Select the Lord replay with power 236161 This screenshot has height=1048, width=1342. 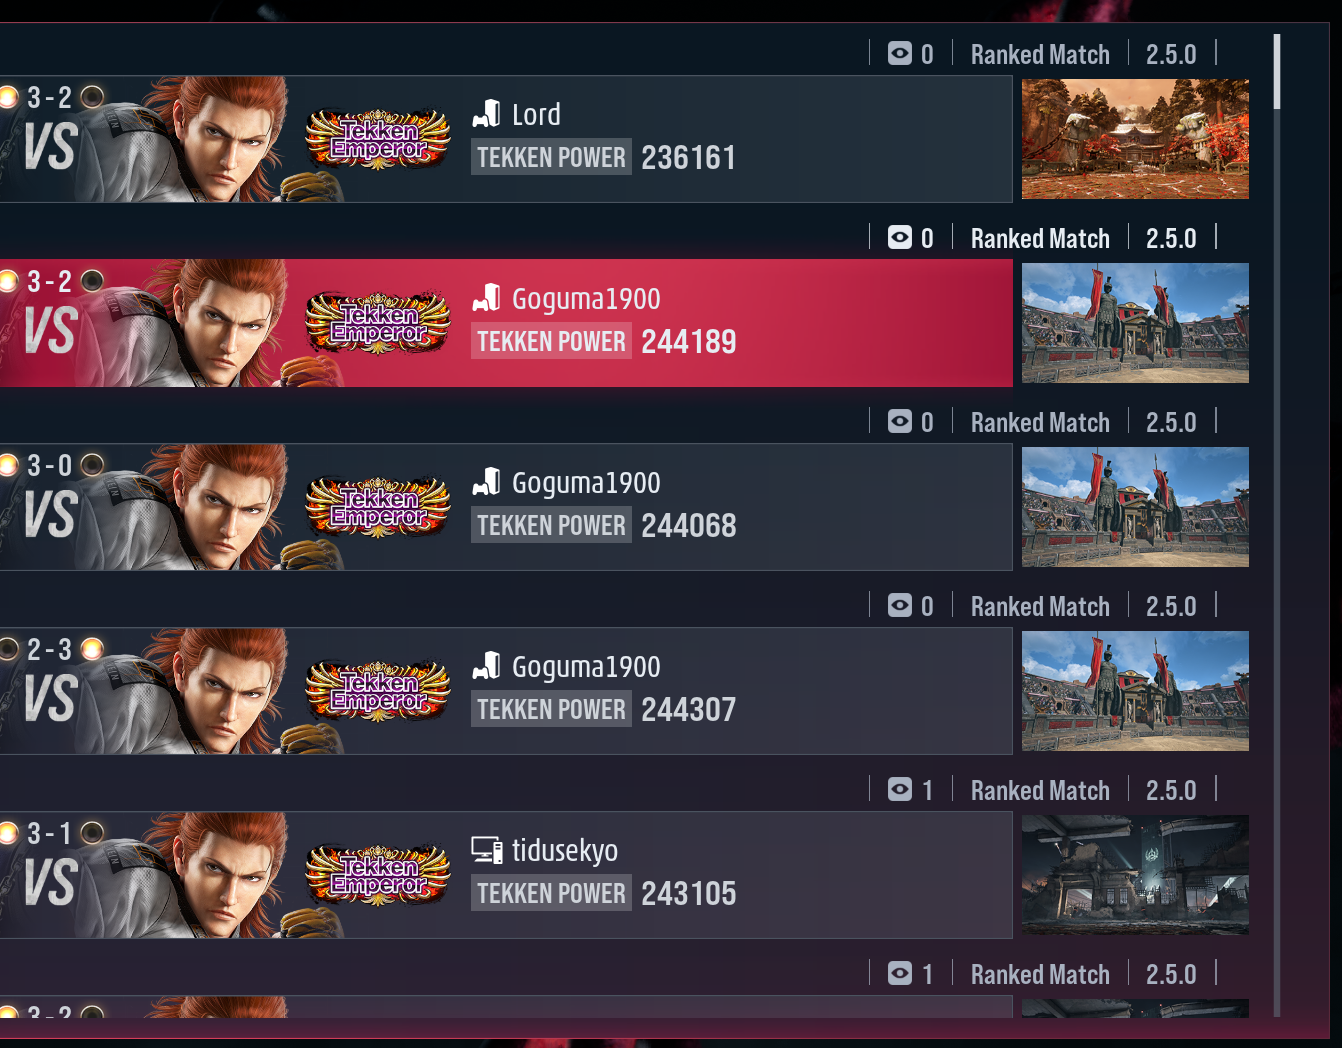[506, 139]
